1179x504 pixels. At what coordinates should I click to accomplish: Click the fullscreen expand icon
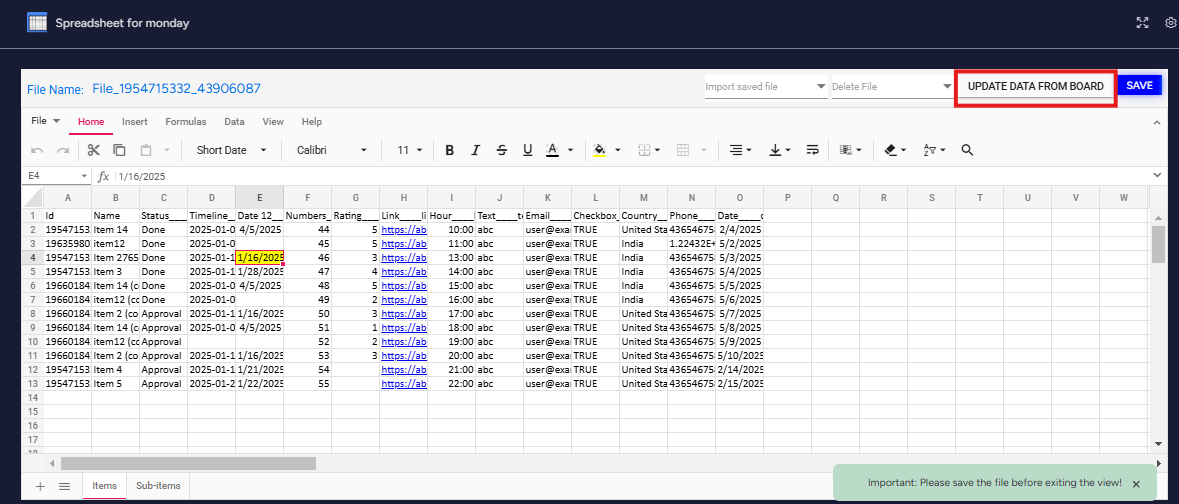tap(1142, 23)
